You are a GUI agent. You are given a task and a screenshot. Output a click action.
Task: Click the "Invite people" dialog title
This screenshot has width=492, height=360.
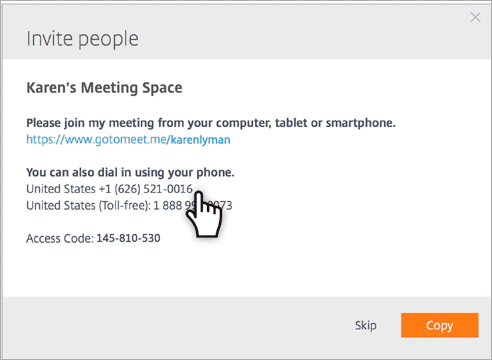pyautogui.click(x=82, y=39)
